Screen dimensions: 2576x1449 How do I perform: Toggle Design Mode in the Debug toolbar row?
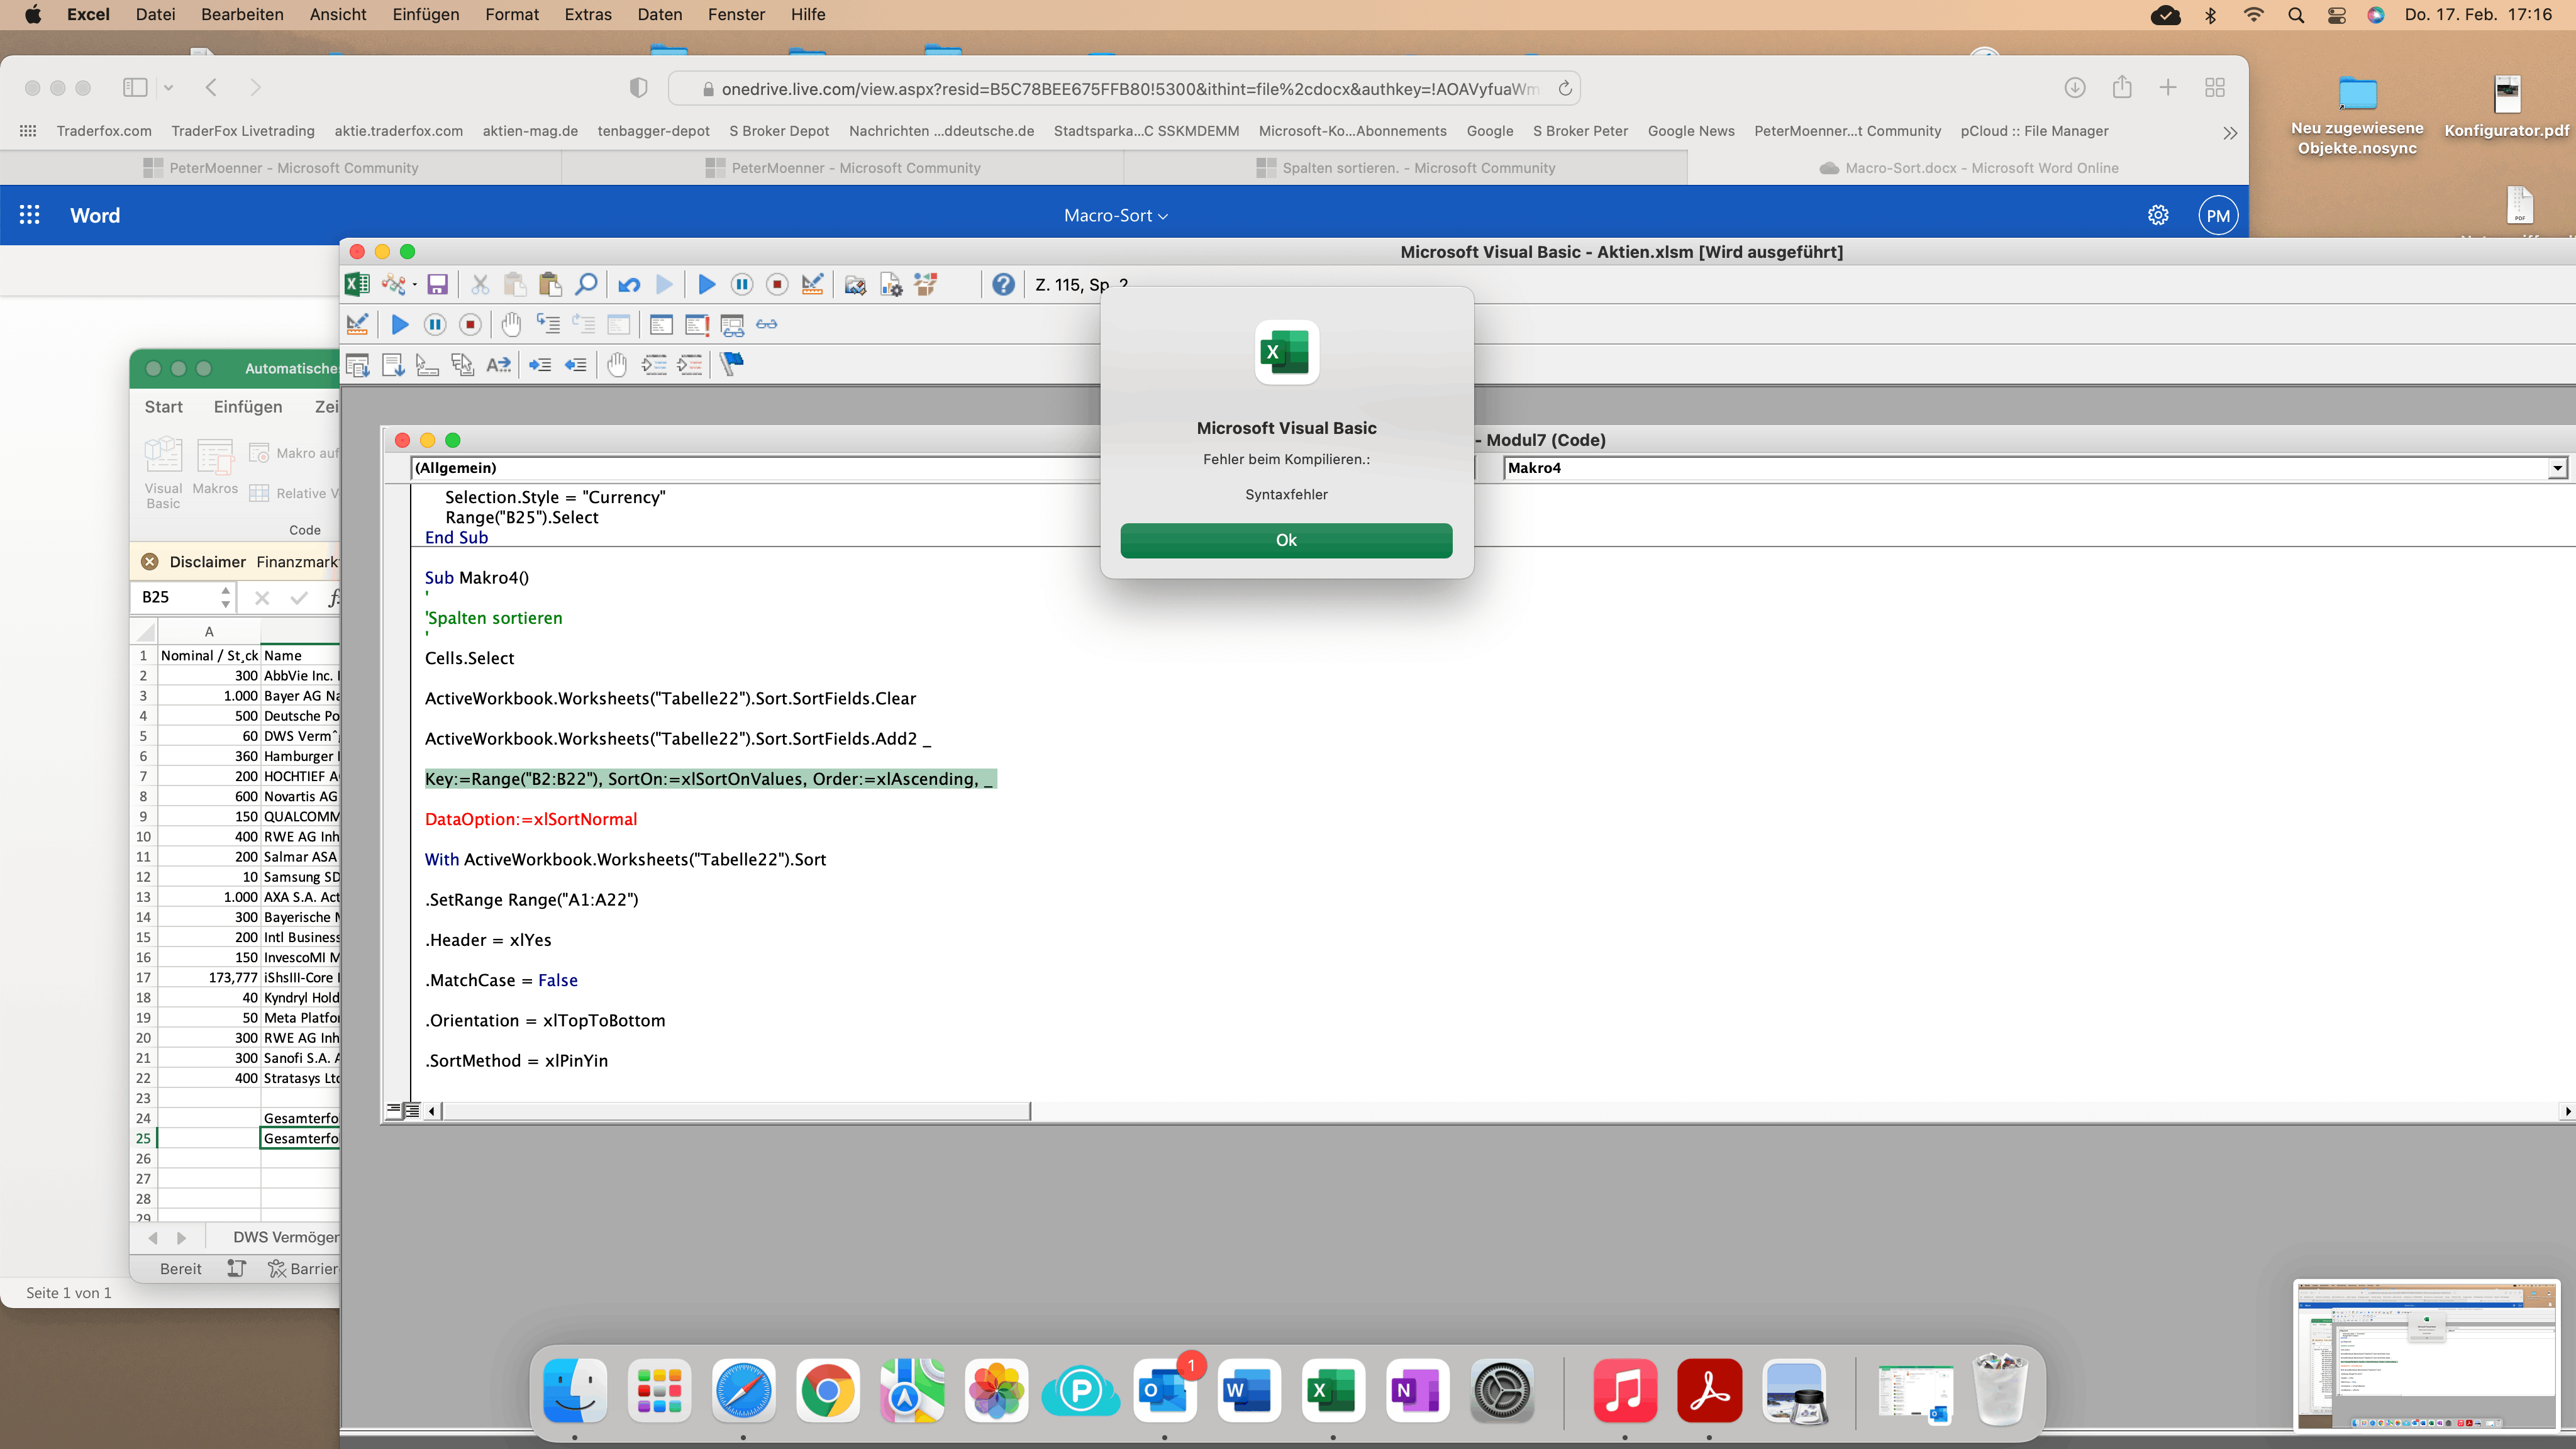point(357,324)
